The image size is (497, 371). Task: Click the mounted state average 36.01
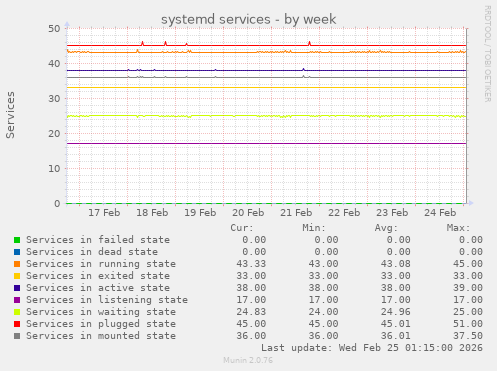click(396, 336)
